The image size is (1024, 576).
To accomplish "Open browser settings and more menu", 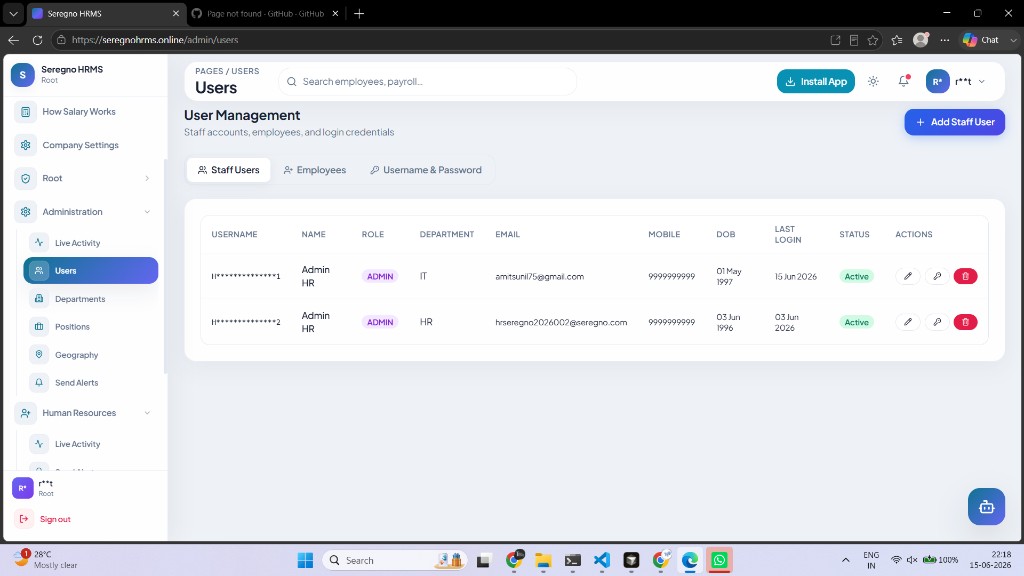I will click(x=944, y=40).
